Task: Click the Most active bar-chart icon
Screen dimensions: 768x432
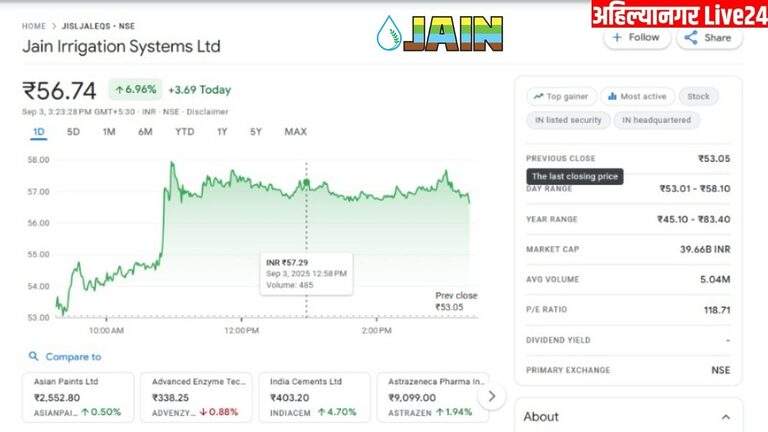Action: (x=612, y=97)
